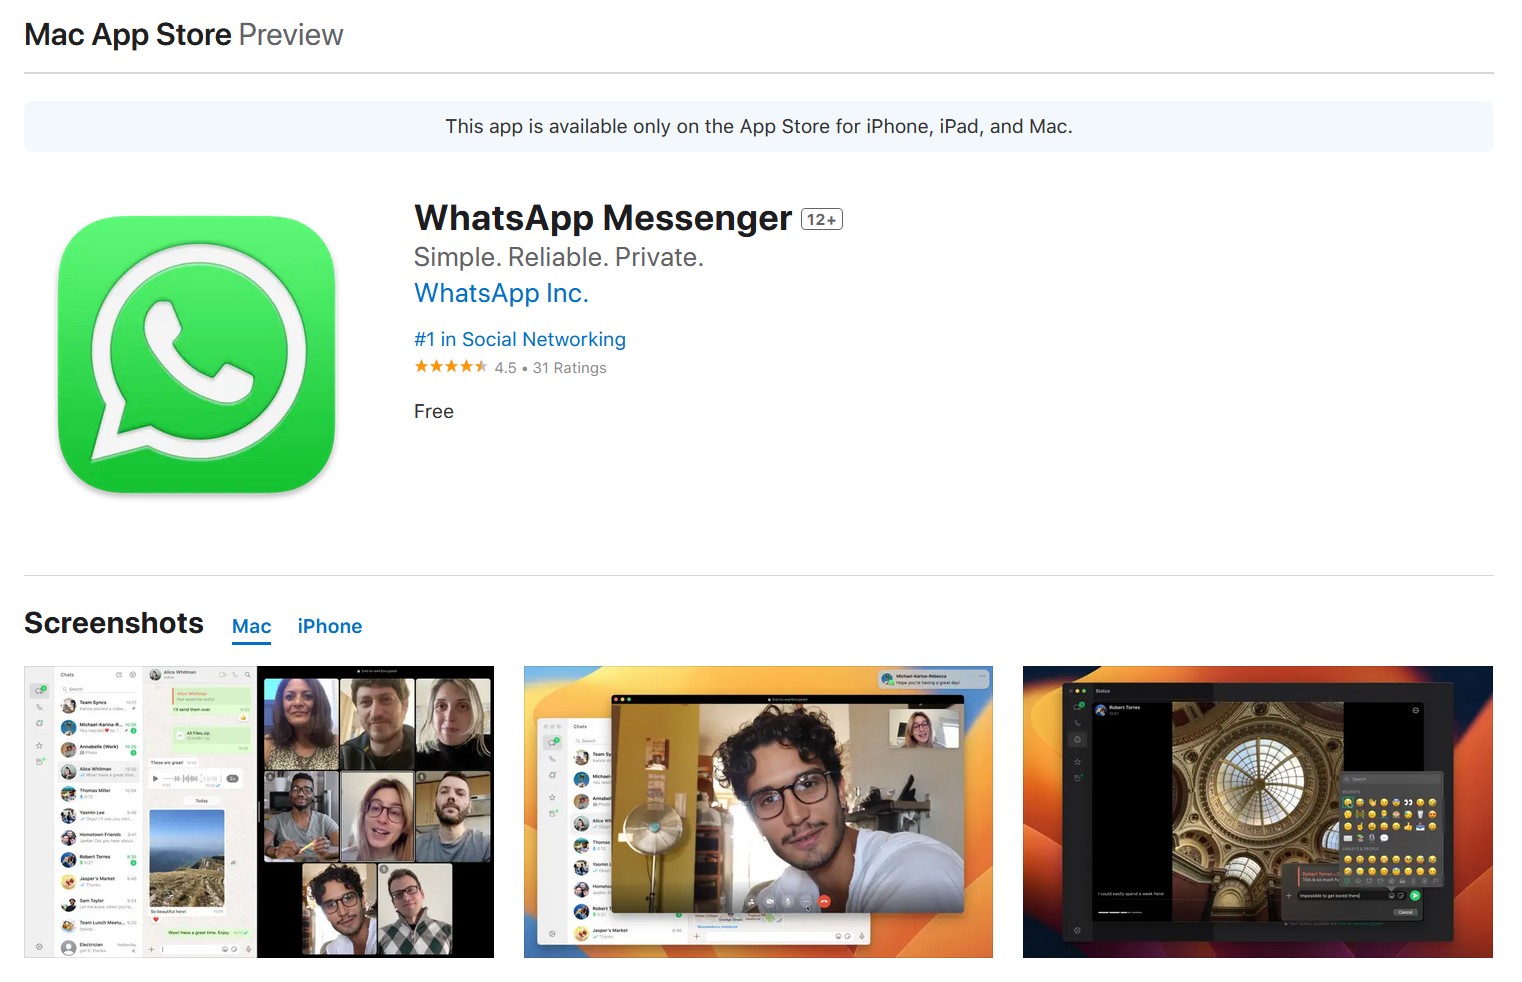
Task: Switch to the Mac screenshots tab
Action: tap(251, 626)
